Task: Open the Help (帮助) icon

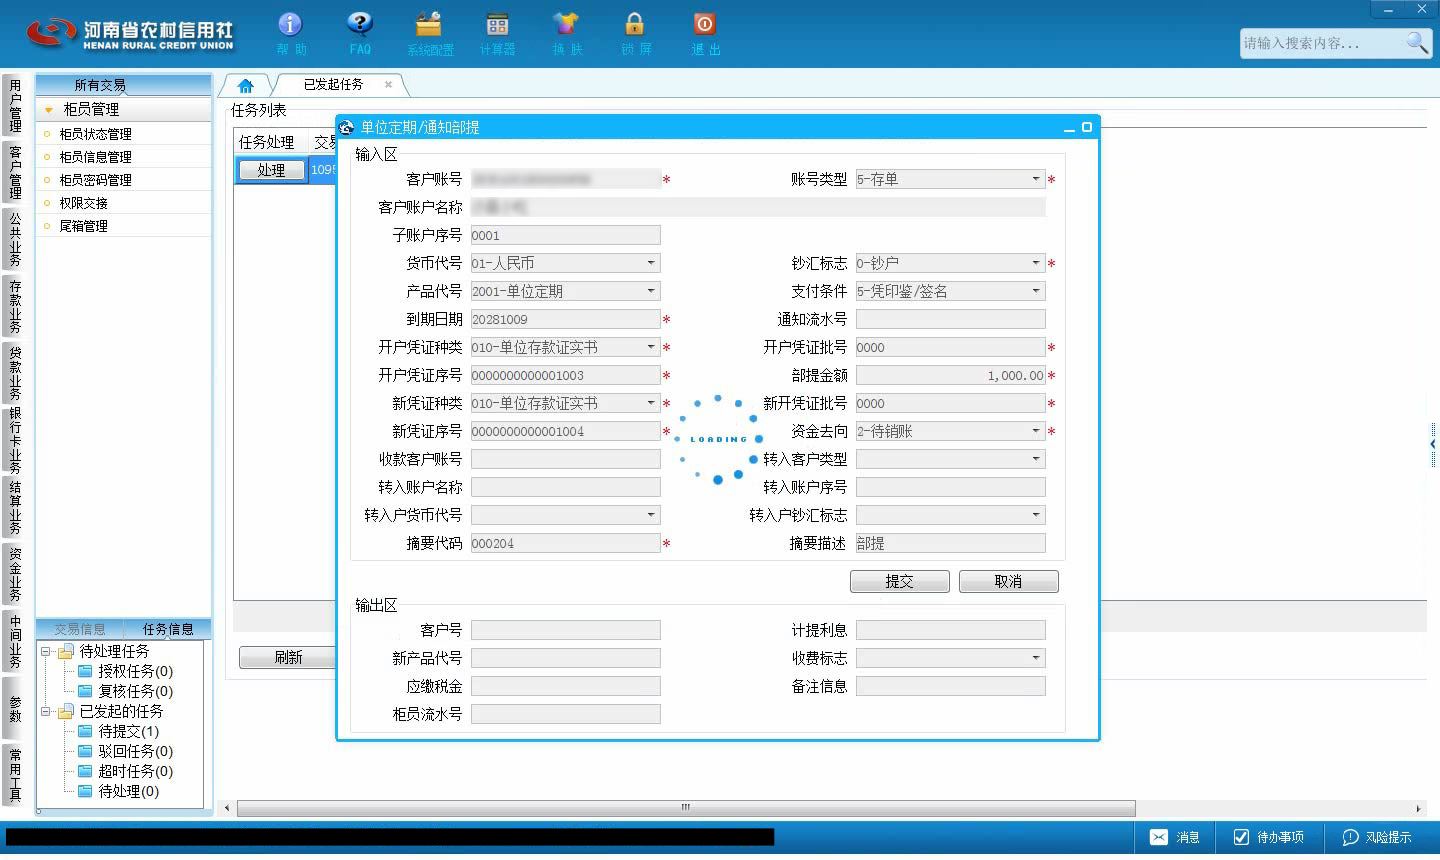Action: coord(290,33)
